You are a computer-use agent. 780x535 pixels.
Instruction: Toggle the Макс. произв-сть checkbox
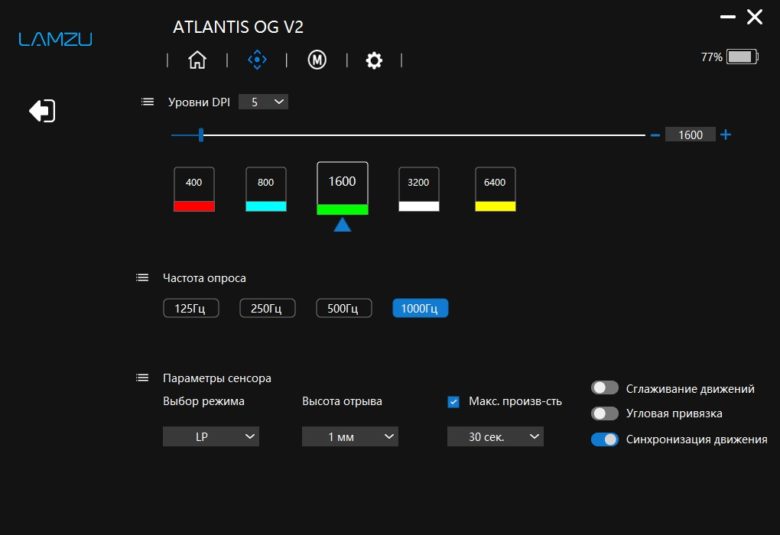pyautogui.click(x=453, y=402)
